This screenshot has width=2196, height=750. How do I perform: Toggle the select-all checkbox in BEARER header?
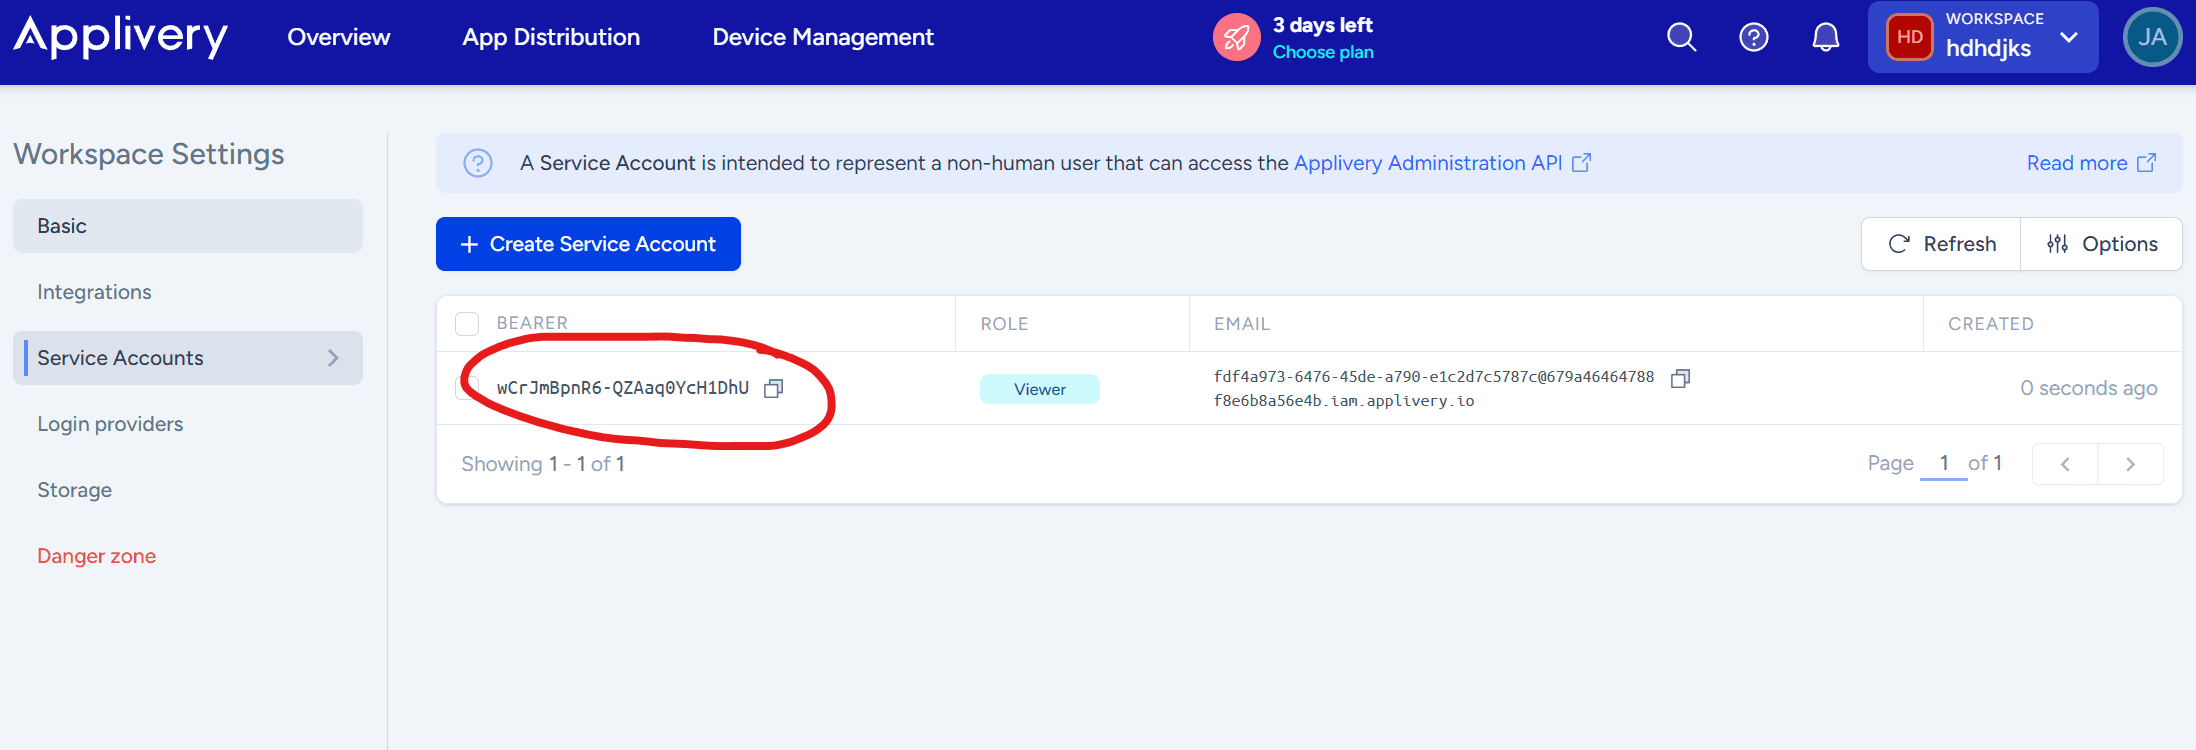(467, 324)
